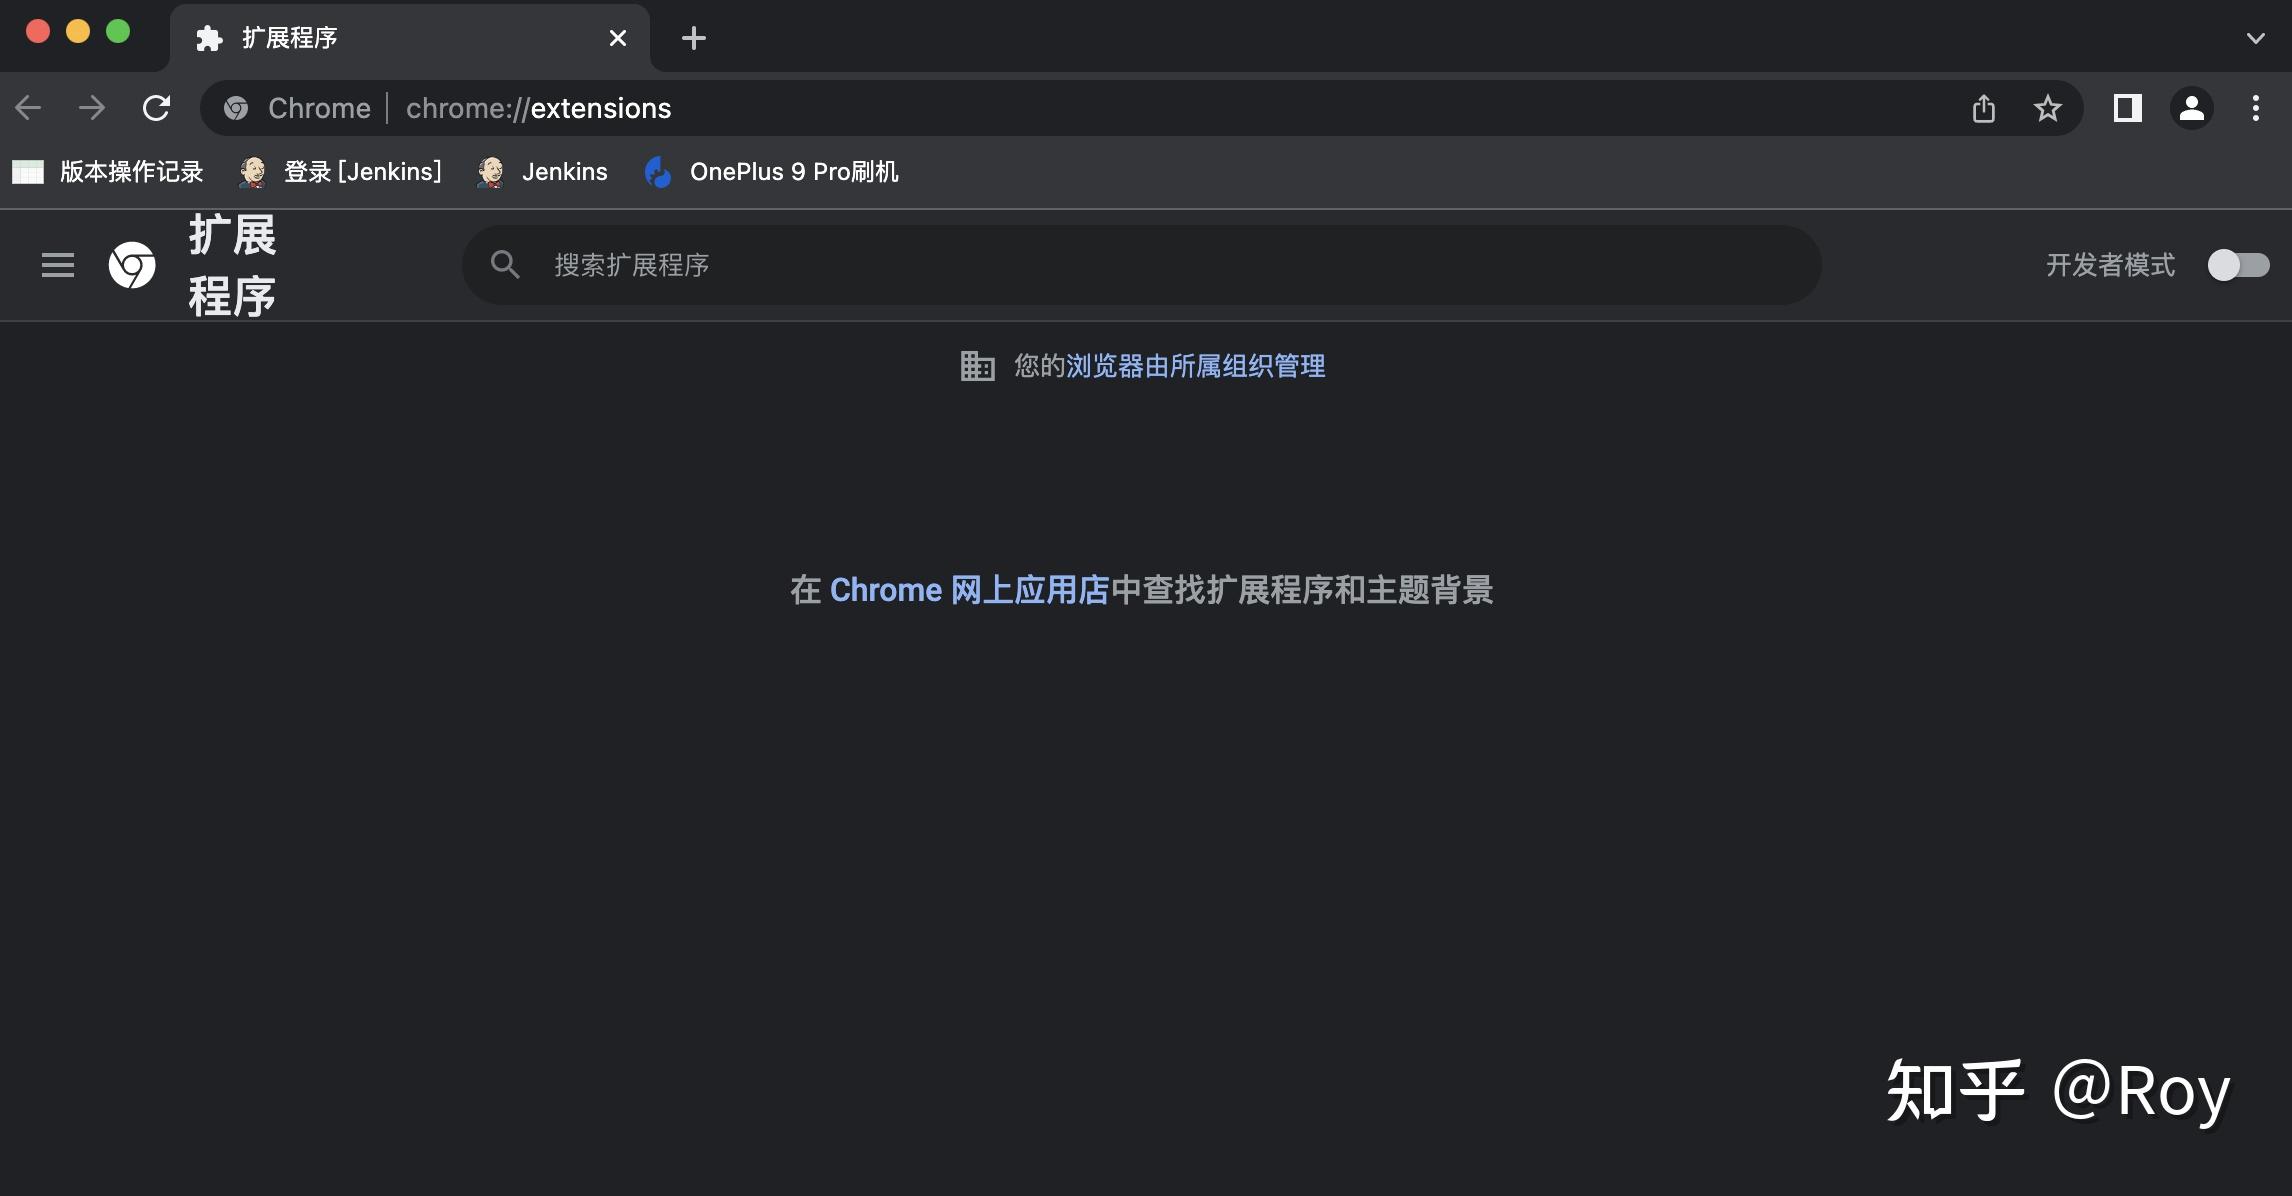Click the browser profile icon
2292x1196 pixels.
[2190, 106]
